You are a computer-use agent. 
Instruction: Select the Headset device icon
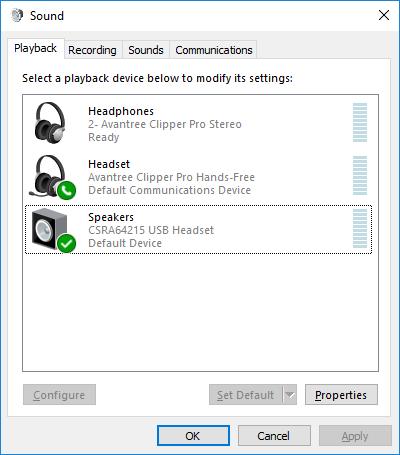point(50,176)
